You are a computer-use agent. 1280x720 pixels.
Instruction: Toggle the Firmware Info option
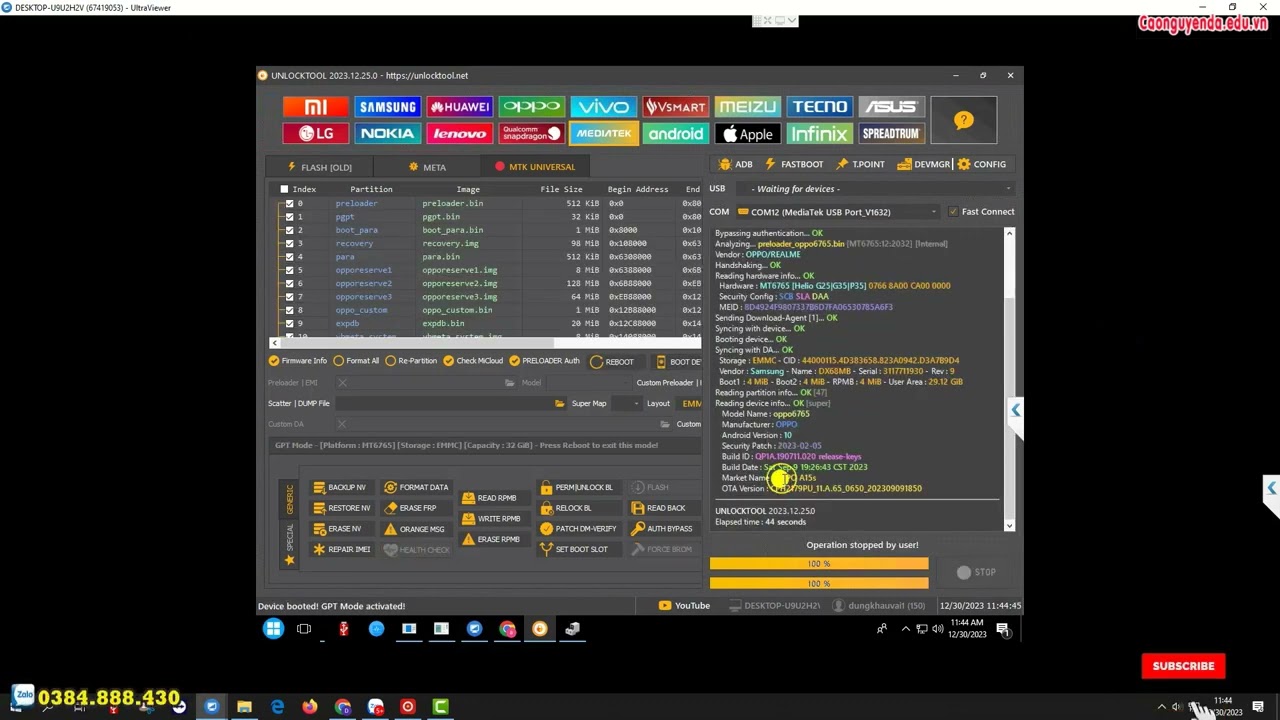tap(274, 361)
